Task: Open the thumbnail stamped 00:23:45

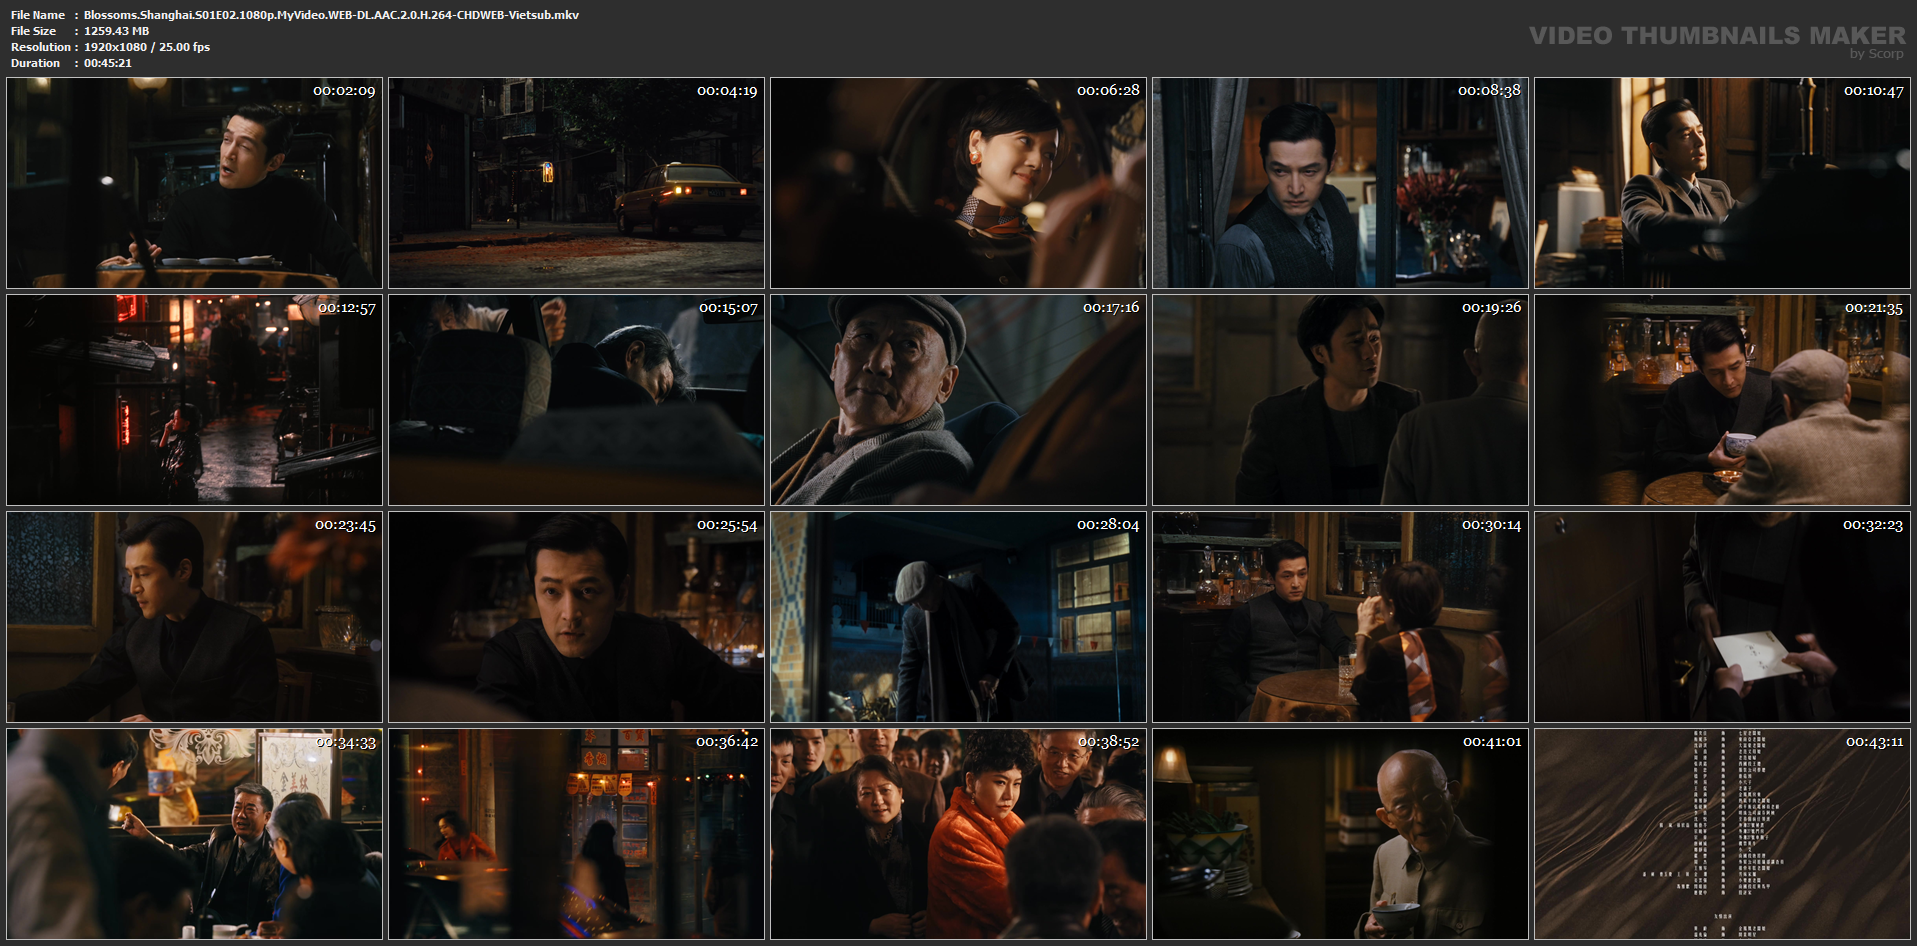Action: click(x=194, y=617)
